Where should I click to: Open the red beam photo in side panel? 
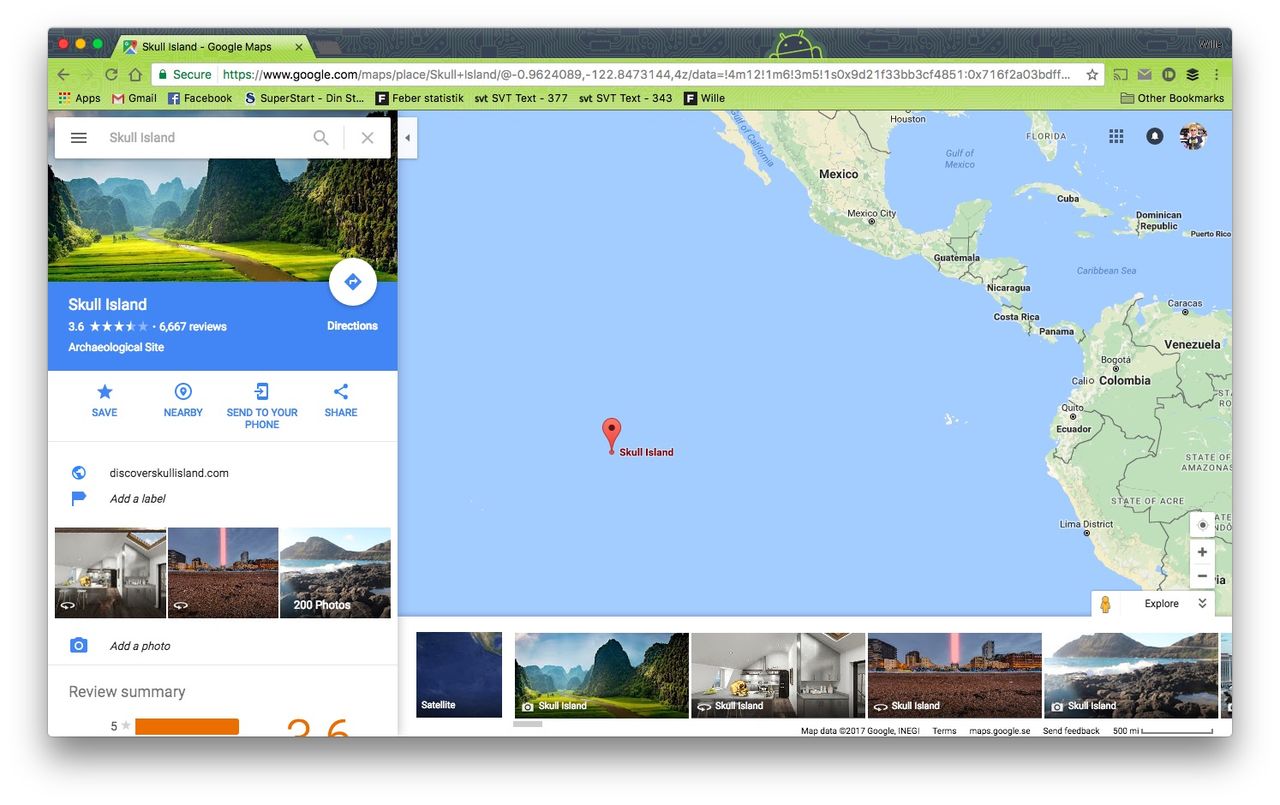coord(223,573)
